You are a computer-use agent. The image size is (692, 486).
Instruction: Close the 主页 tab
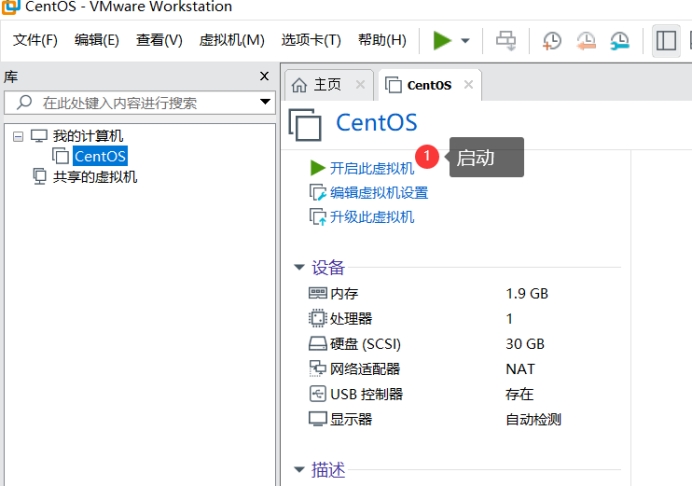(360, 84)
